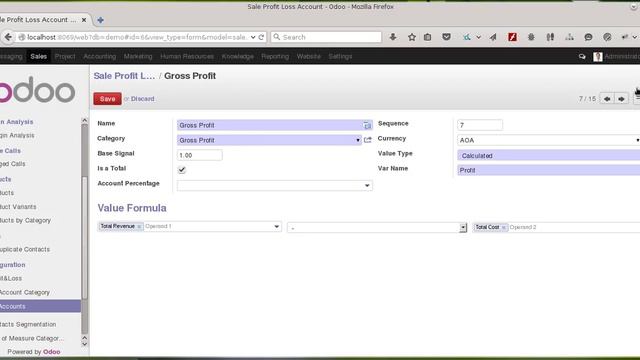This screenshot has height=360, width=640.
Task: Open the Category external link icon
Action: point(368,140)
